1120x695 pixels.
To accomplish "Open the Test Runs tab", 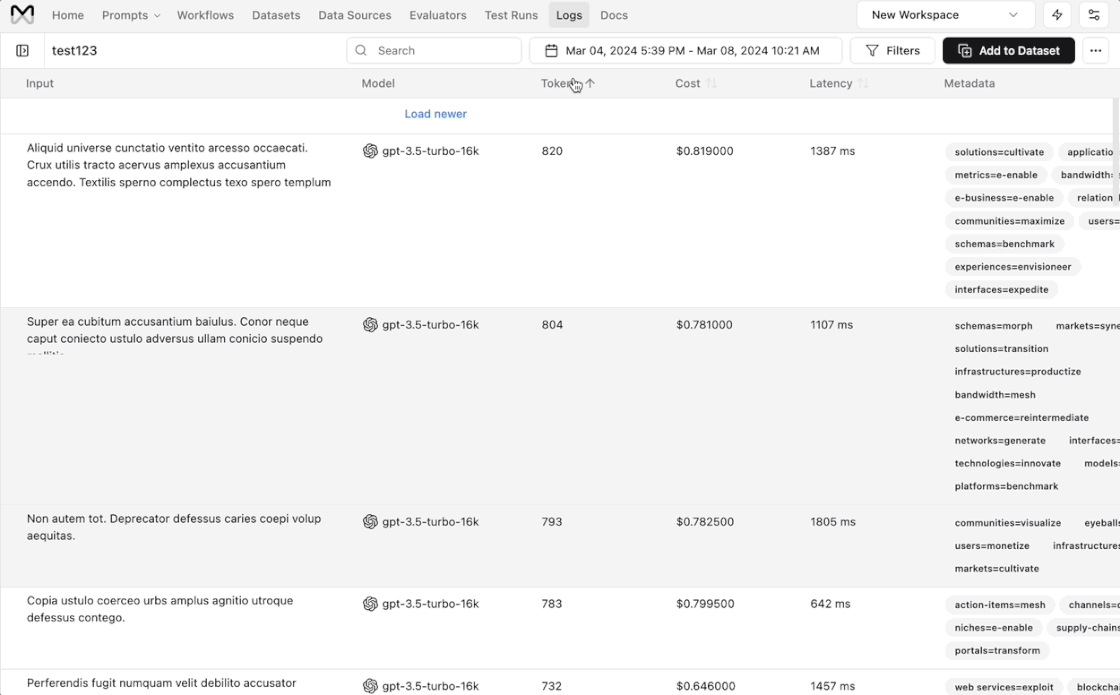I will [x=511, y=15].
